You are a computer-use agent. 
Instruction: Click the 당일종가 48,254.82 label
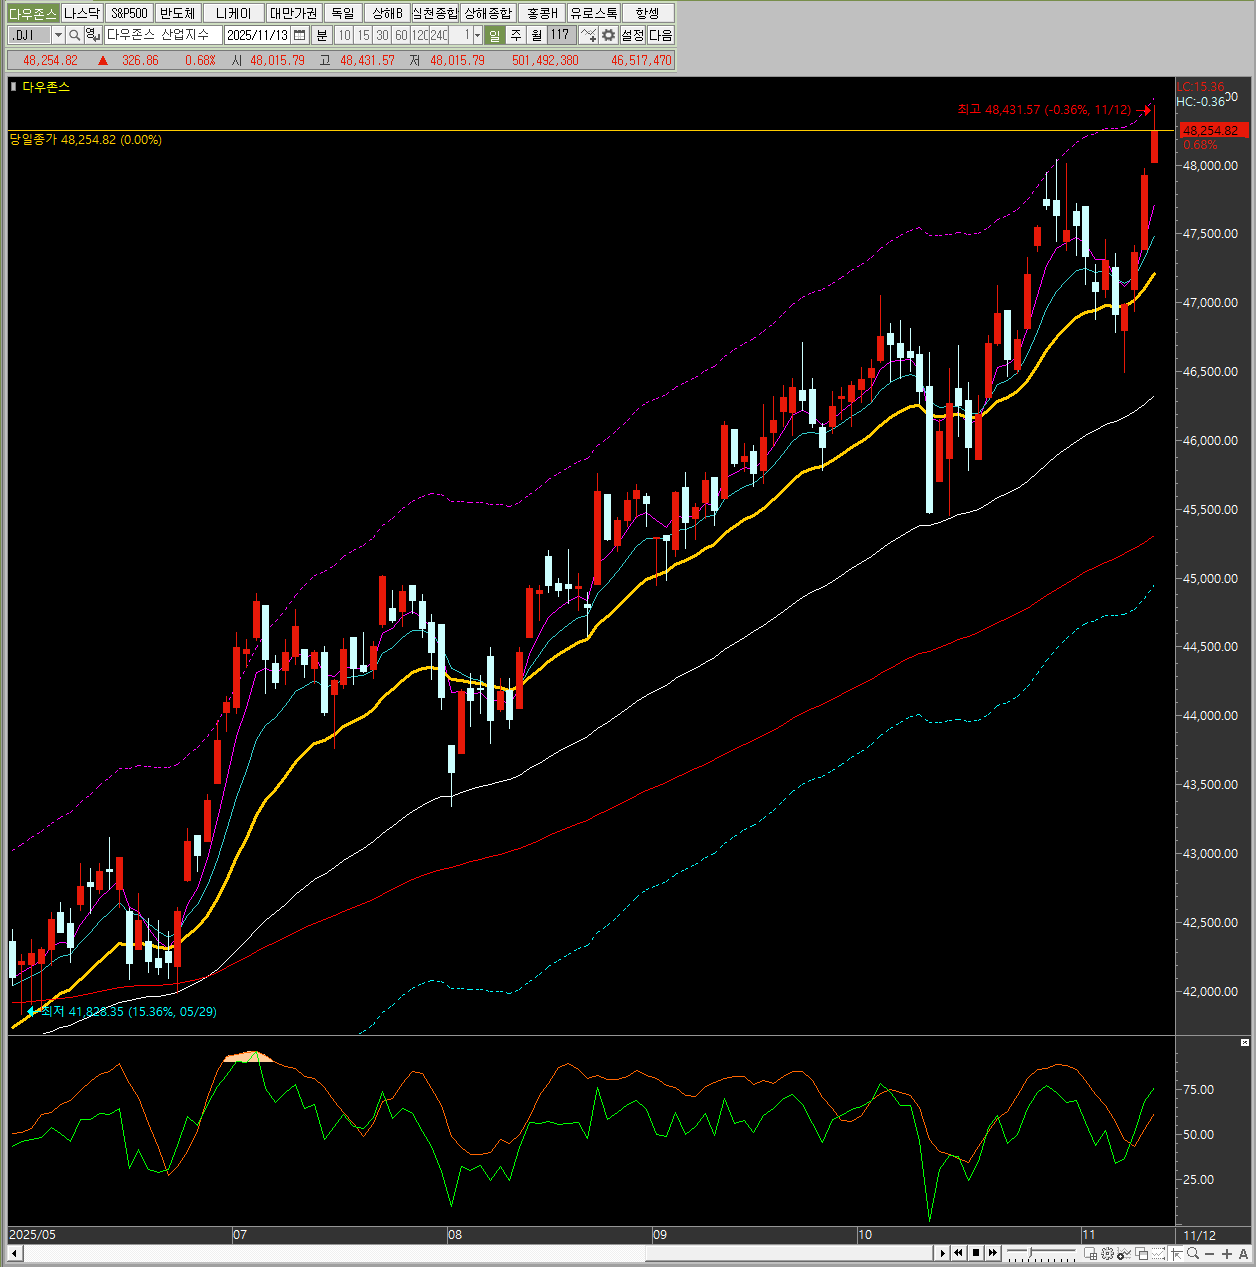click(86, 140)
